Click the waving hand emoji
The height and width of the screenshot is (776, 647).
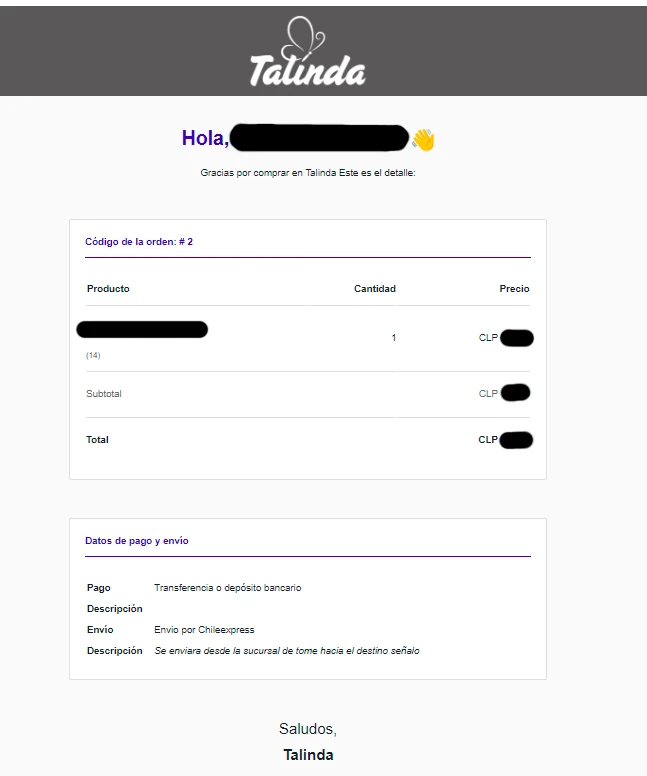423,140
